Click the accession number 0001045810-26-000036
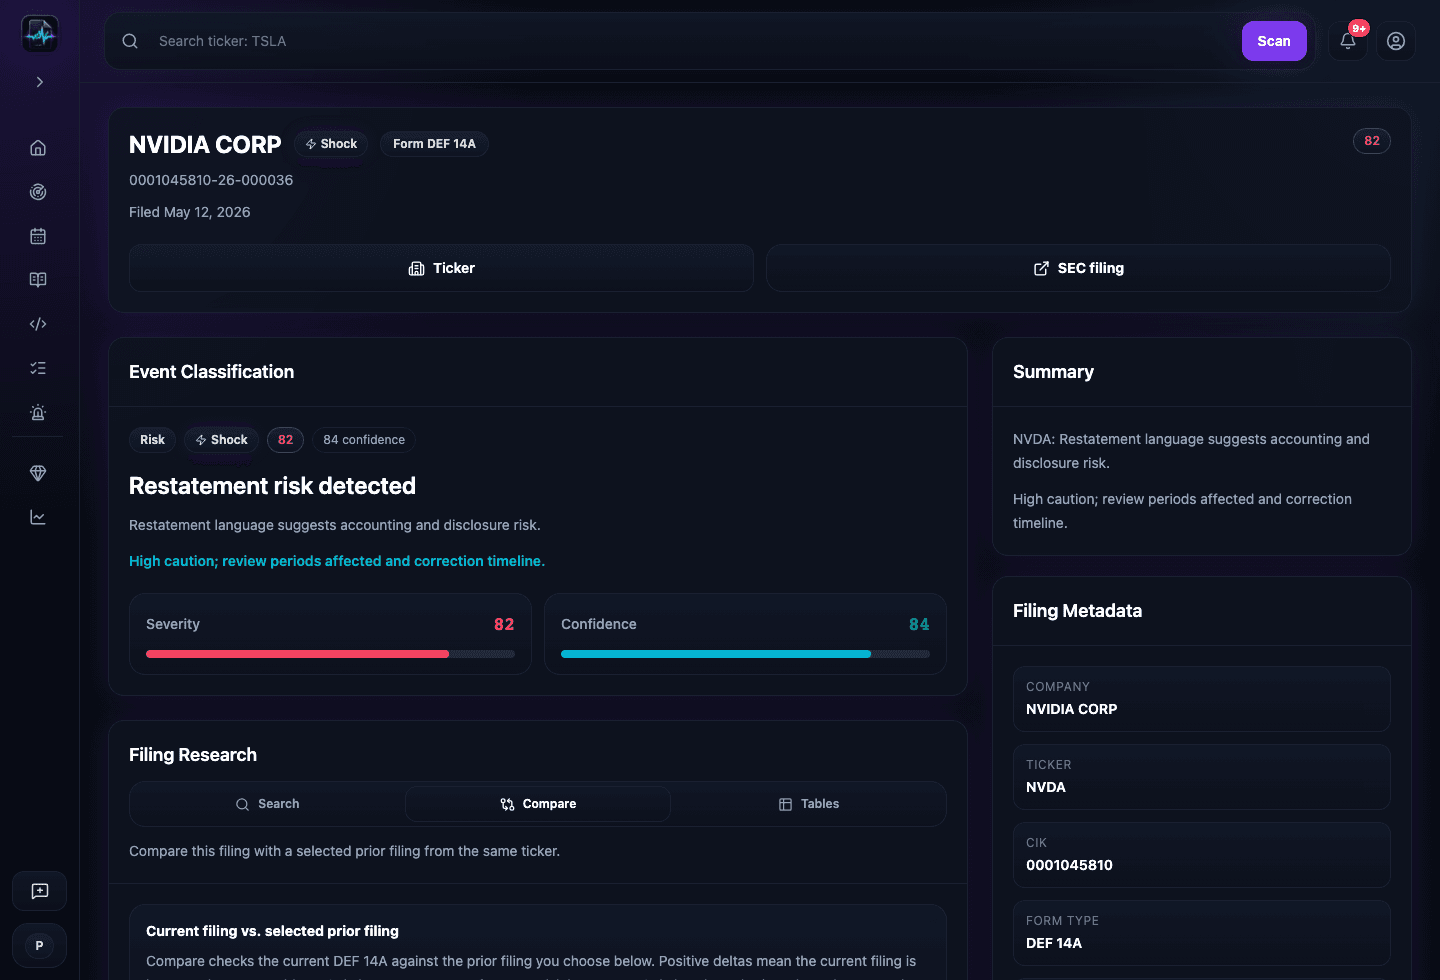Viewport: 1440px width, 980px height. [x=211, y=180]
